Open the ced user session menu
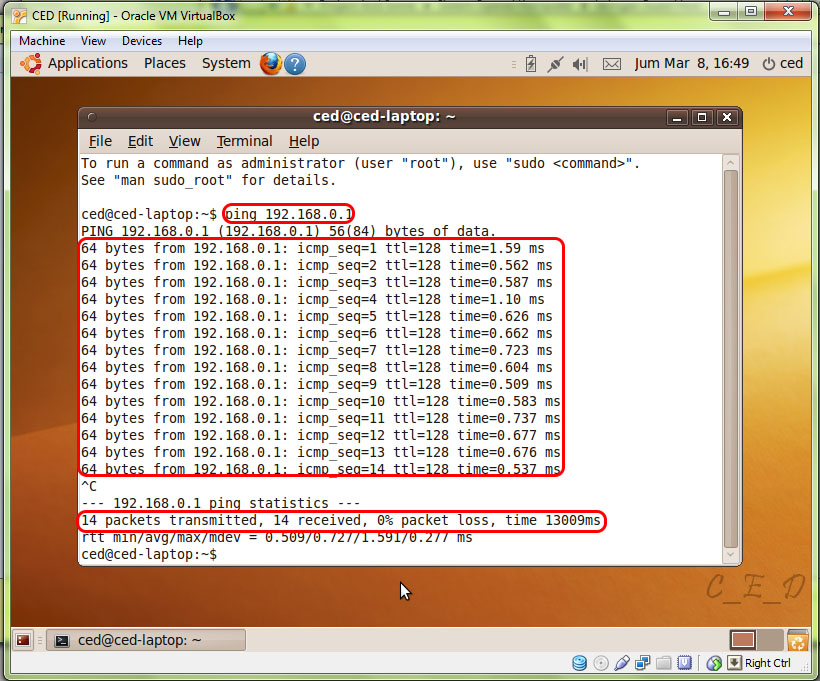This screenshot has height=681, width=820. (782, 63)
